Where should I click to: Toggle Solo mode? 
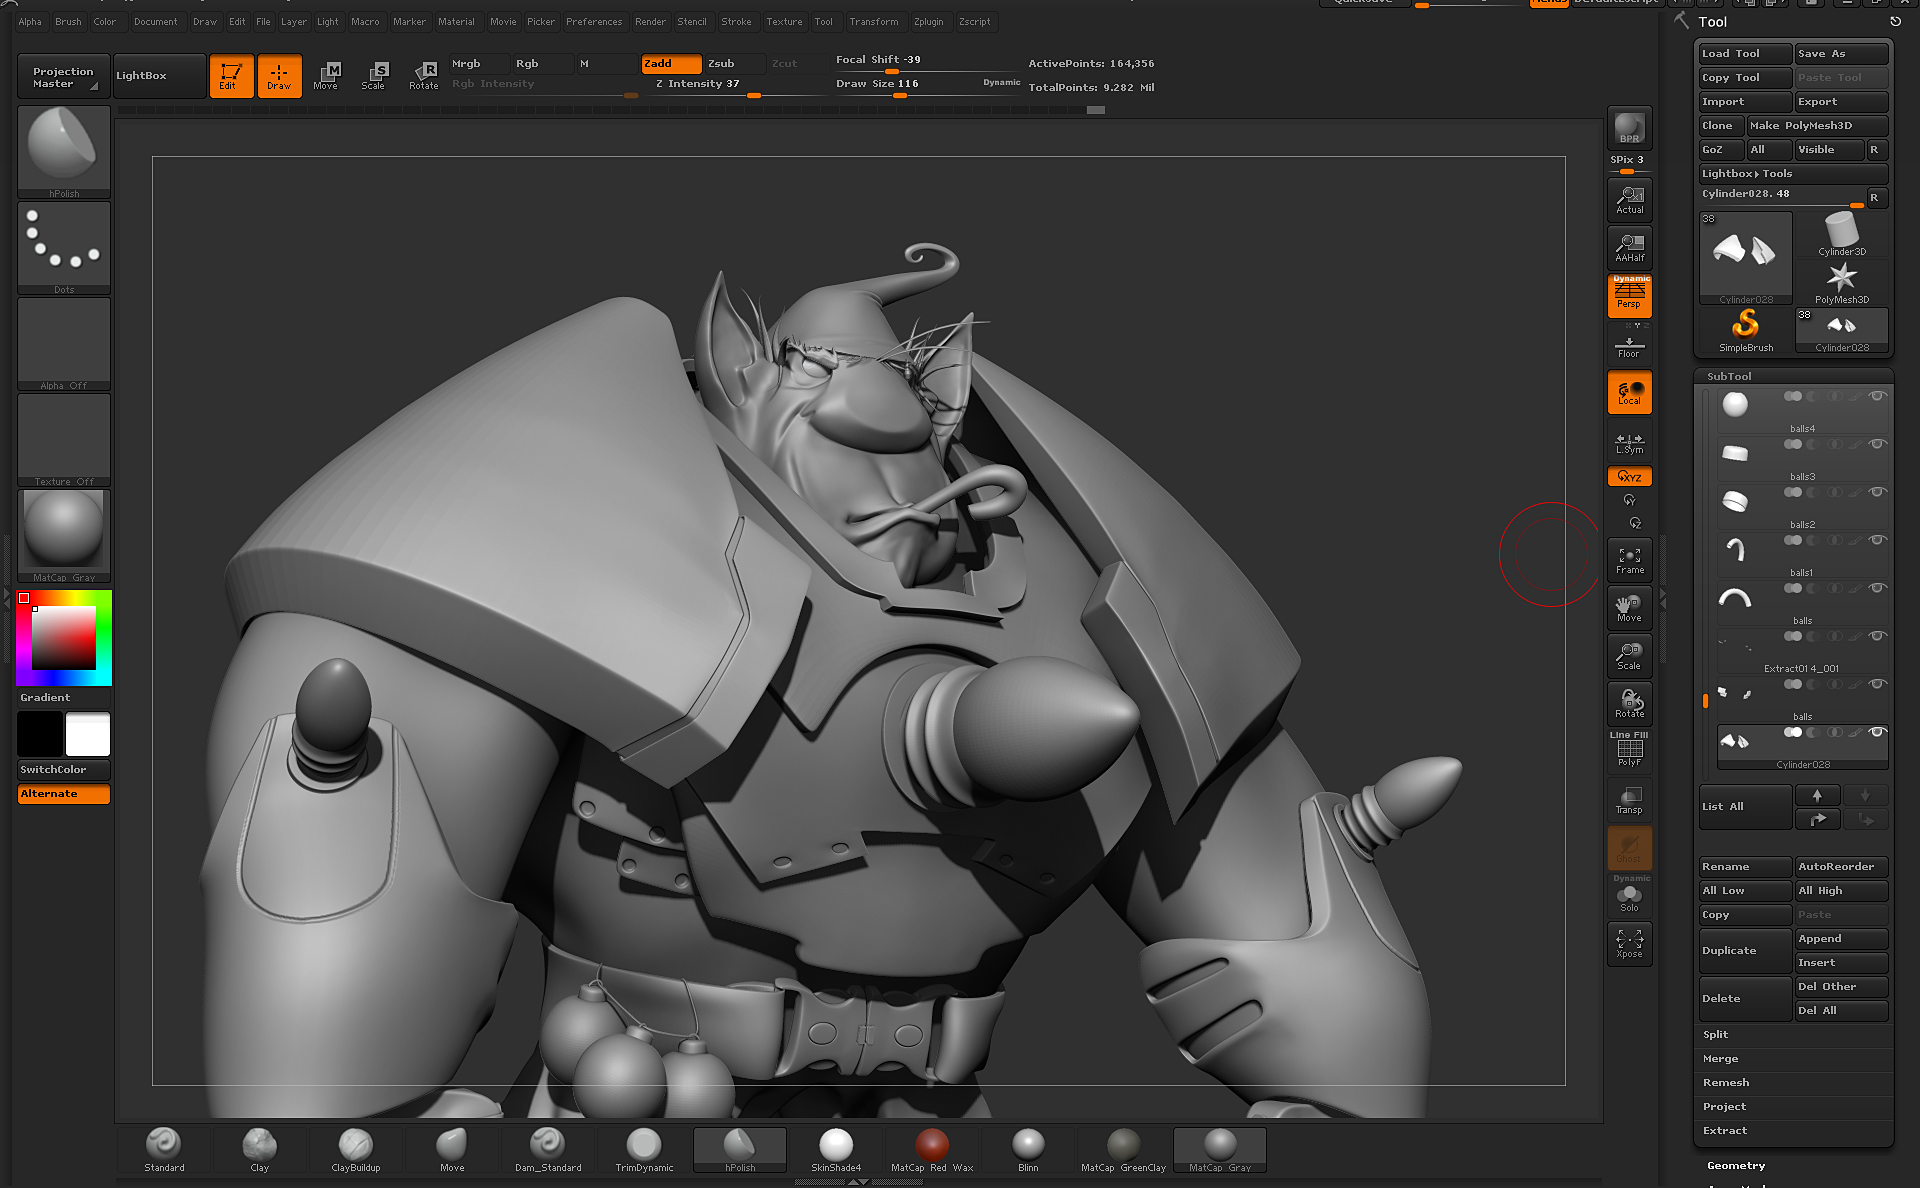[x=1629, y=898]
